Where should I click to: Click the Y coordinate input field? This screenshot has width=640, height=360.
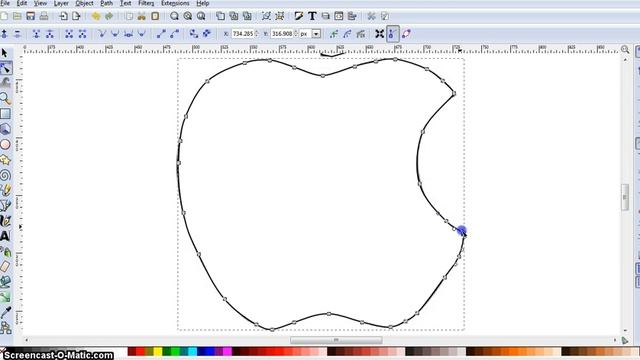coord(282,34)
